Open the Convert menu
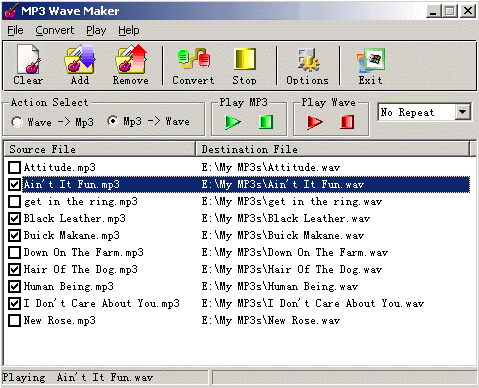 coord(55,30)
